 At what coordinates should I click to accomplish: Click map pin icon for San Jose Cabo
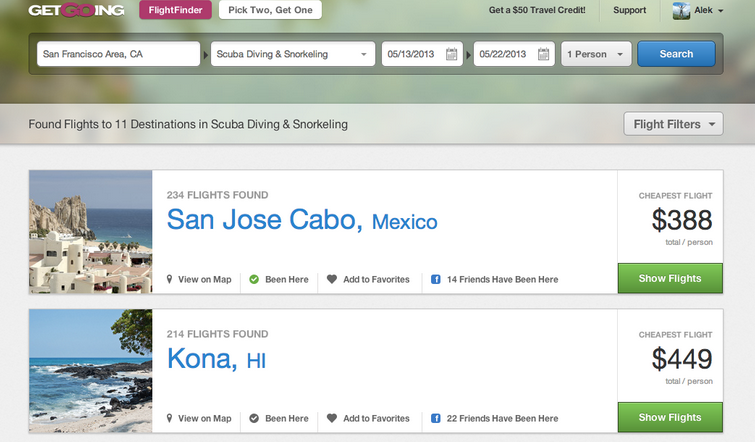point(170,280)
